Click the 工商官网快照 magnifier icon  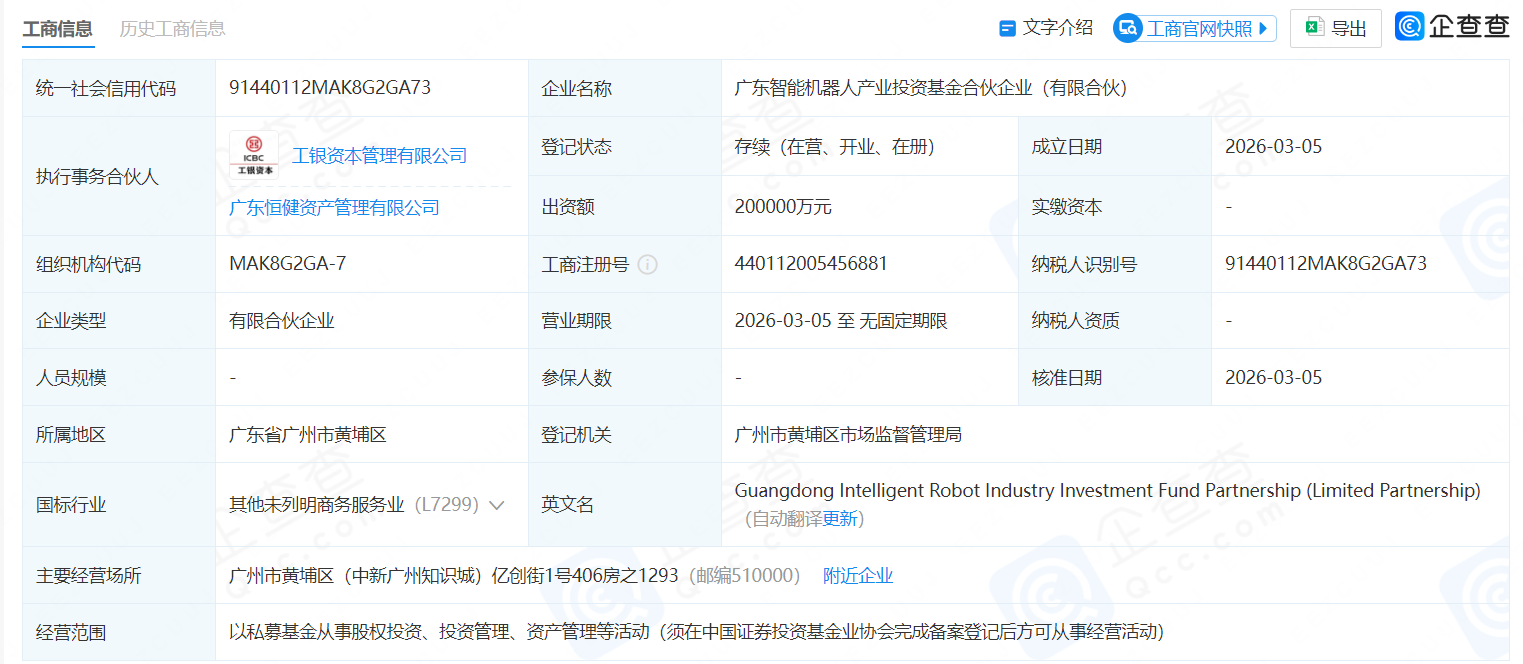(x=1128, y=28)
